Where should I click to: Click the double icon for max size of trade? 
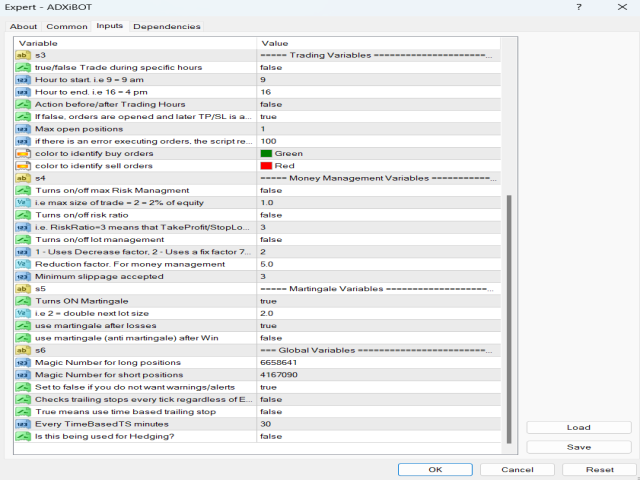point(23,202)
